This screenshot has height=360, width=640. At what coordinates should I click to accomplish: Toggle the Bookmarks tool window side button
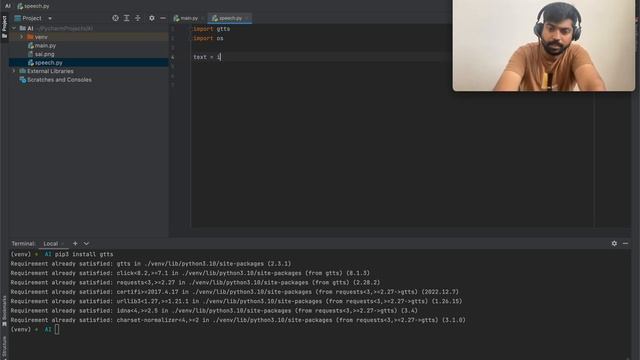[4, 311]
